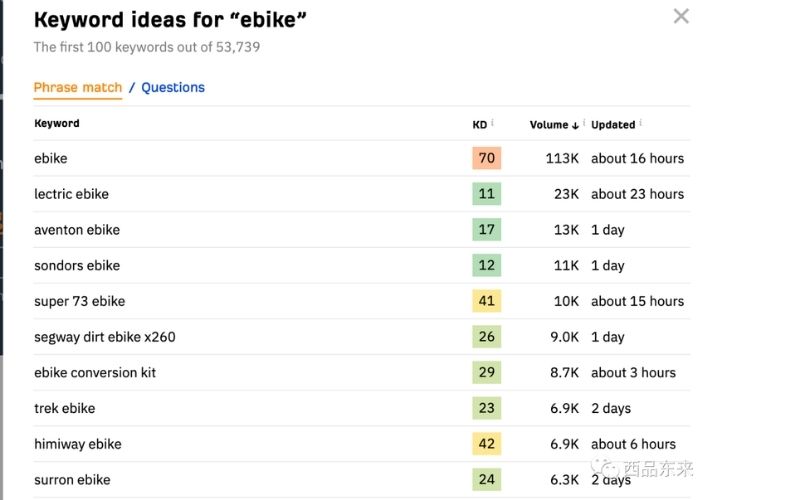Click the Volume column info icon
Image resolution: width=800 pixels, height=500 pixels.
point(584,122)
